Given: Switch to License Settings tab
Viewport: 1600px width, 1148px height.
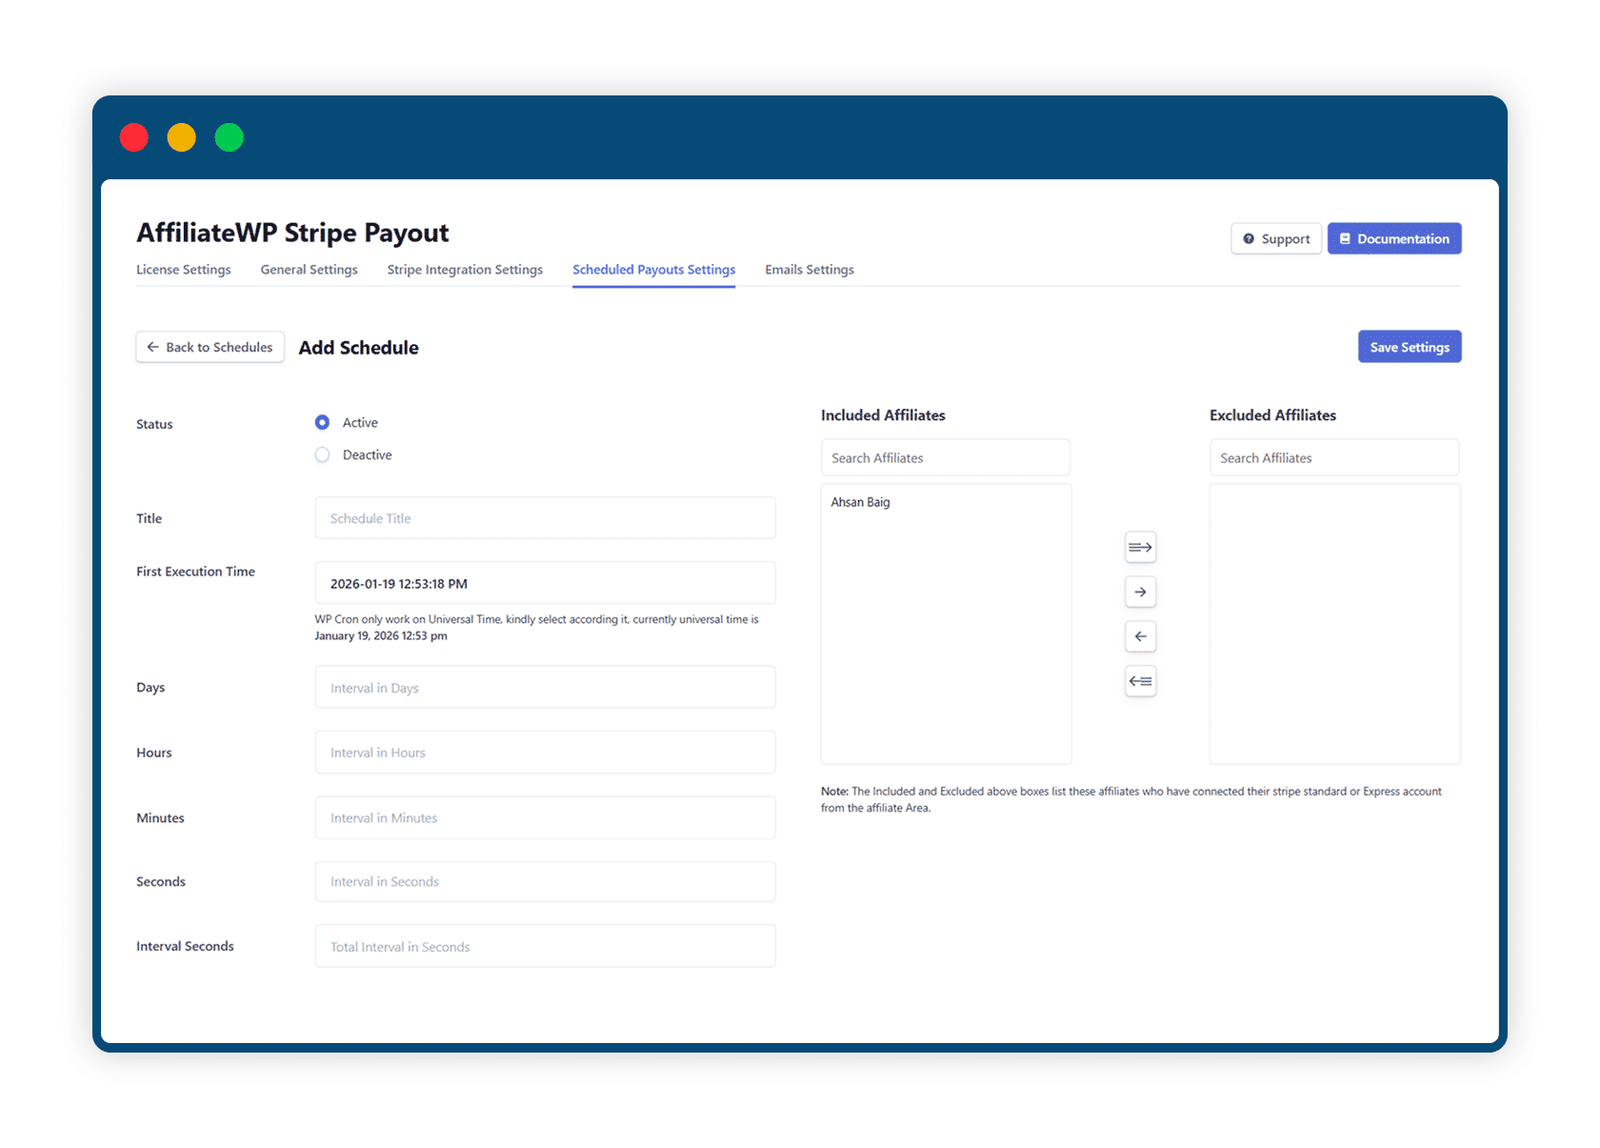Looking at the screenshot, I should tap(183, 270).
